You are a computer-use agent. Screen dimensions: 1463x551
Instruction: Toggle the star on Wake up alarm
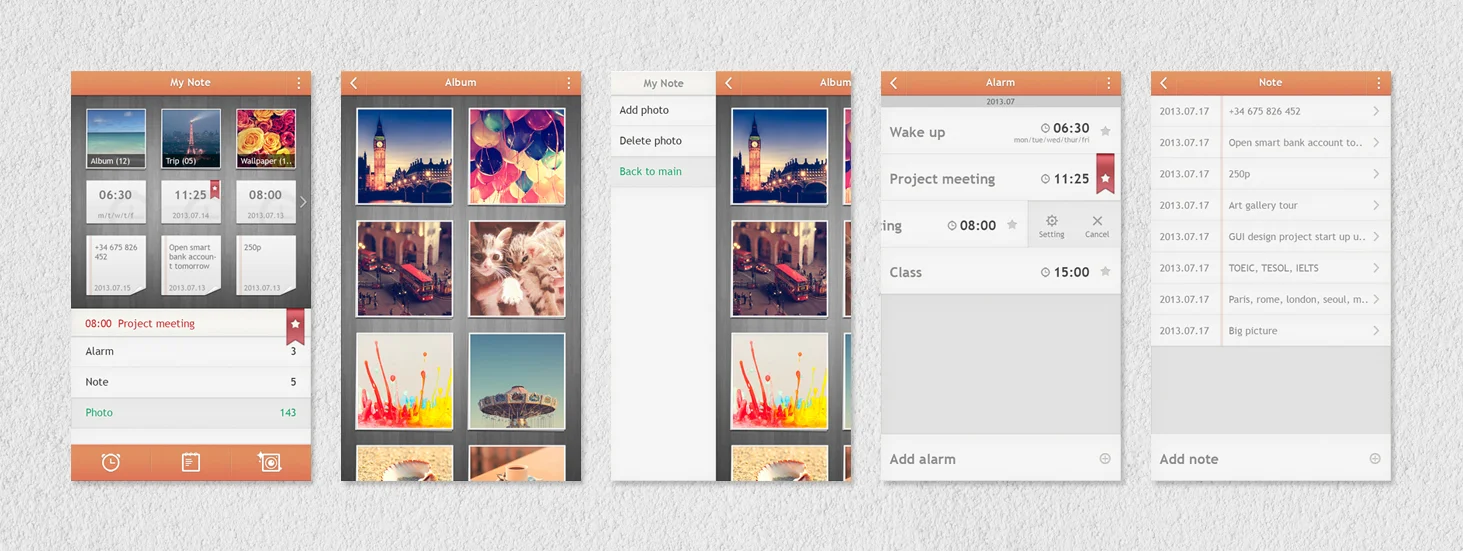click(x=1105, y=131)
